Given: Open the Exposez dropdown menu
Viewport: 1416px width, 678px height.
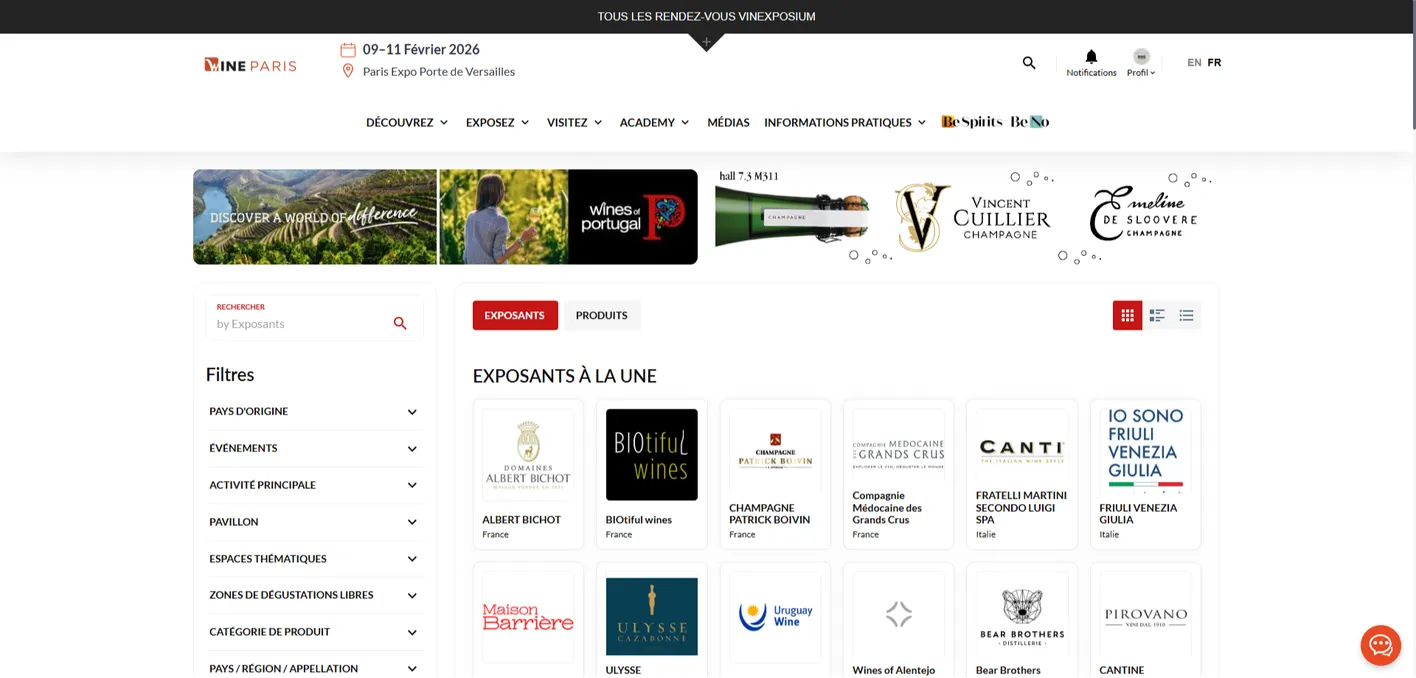Looking at the screenshot, I should [x=497, y=122].
